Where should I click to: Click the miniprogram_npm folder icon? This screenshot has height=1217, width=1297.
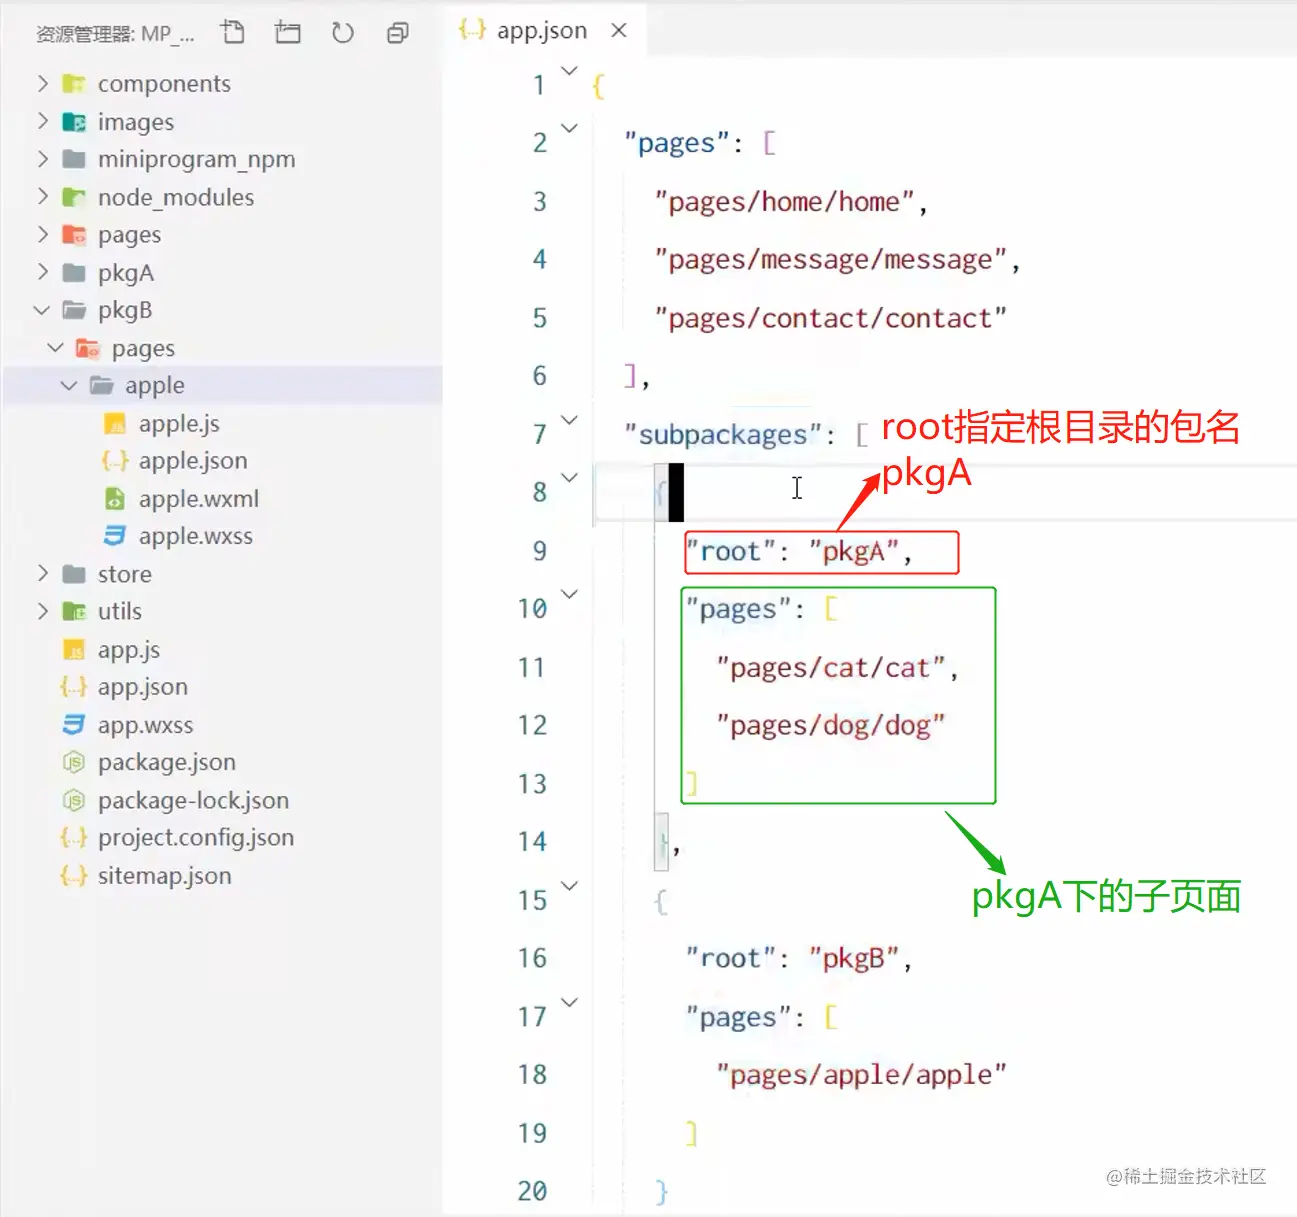(x=74, y=159)
